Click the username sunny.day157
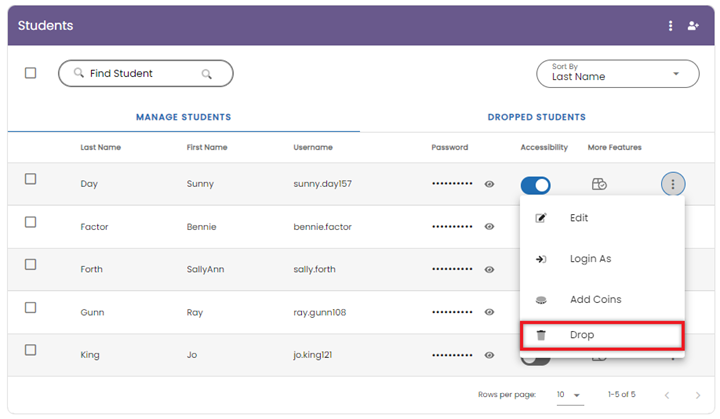The height and width of the screenshot is (419, 720). 322,184
